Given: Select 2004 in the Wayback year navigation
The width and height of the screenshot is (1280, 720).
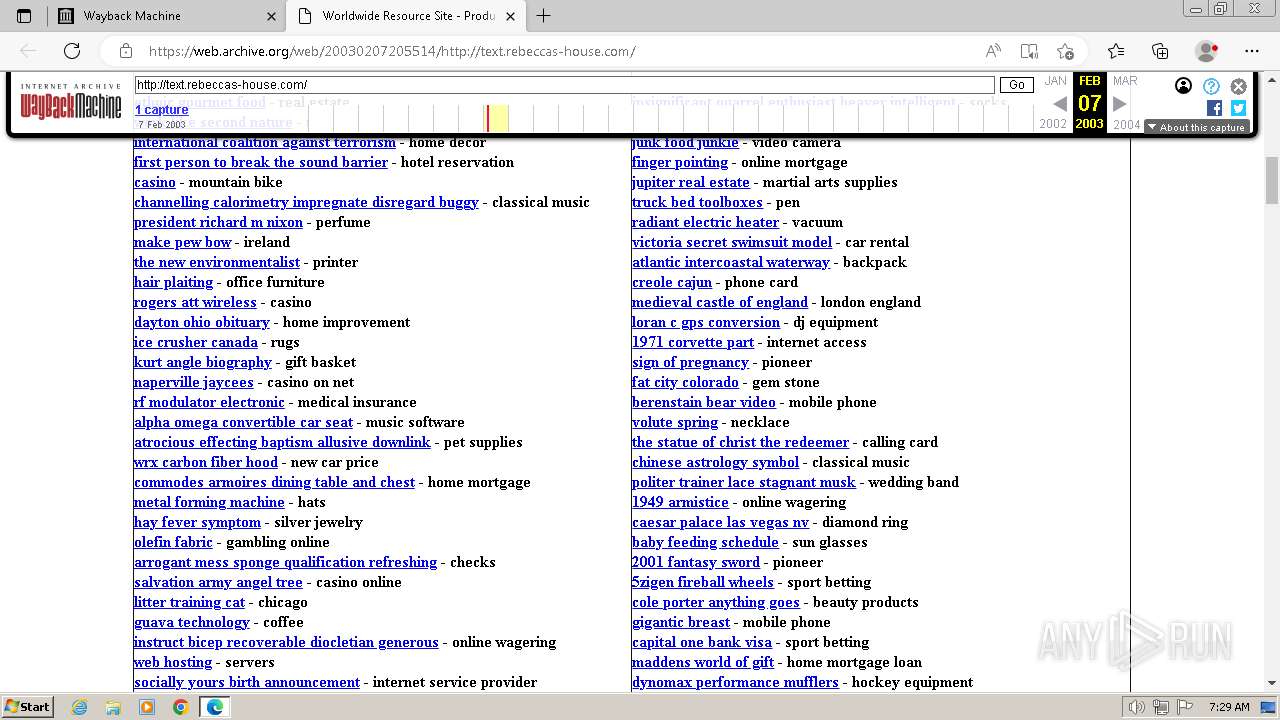Looking at the screenshot, I should (1127, 125).
